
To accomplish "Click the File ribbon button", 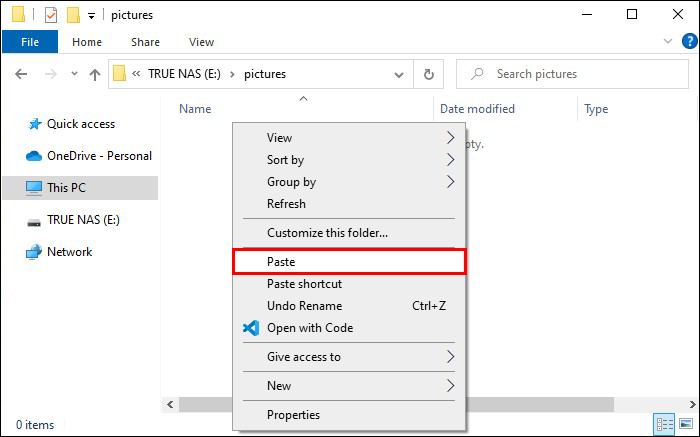I will coord(30,43).
